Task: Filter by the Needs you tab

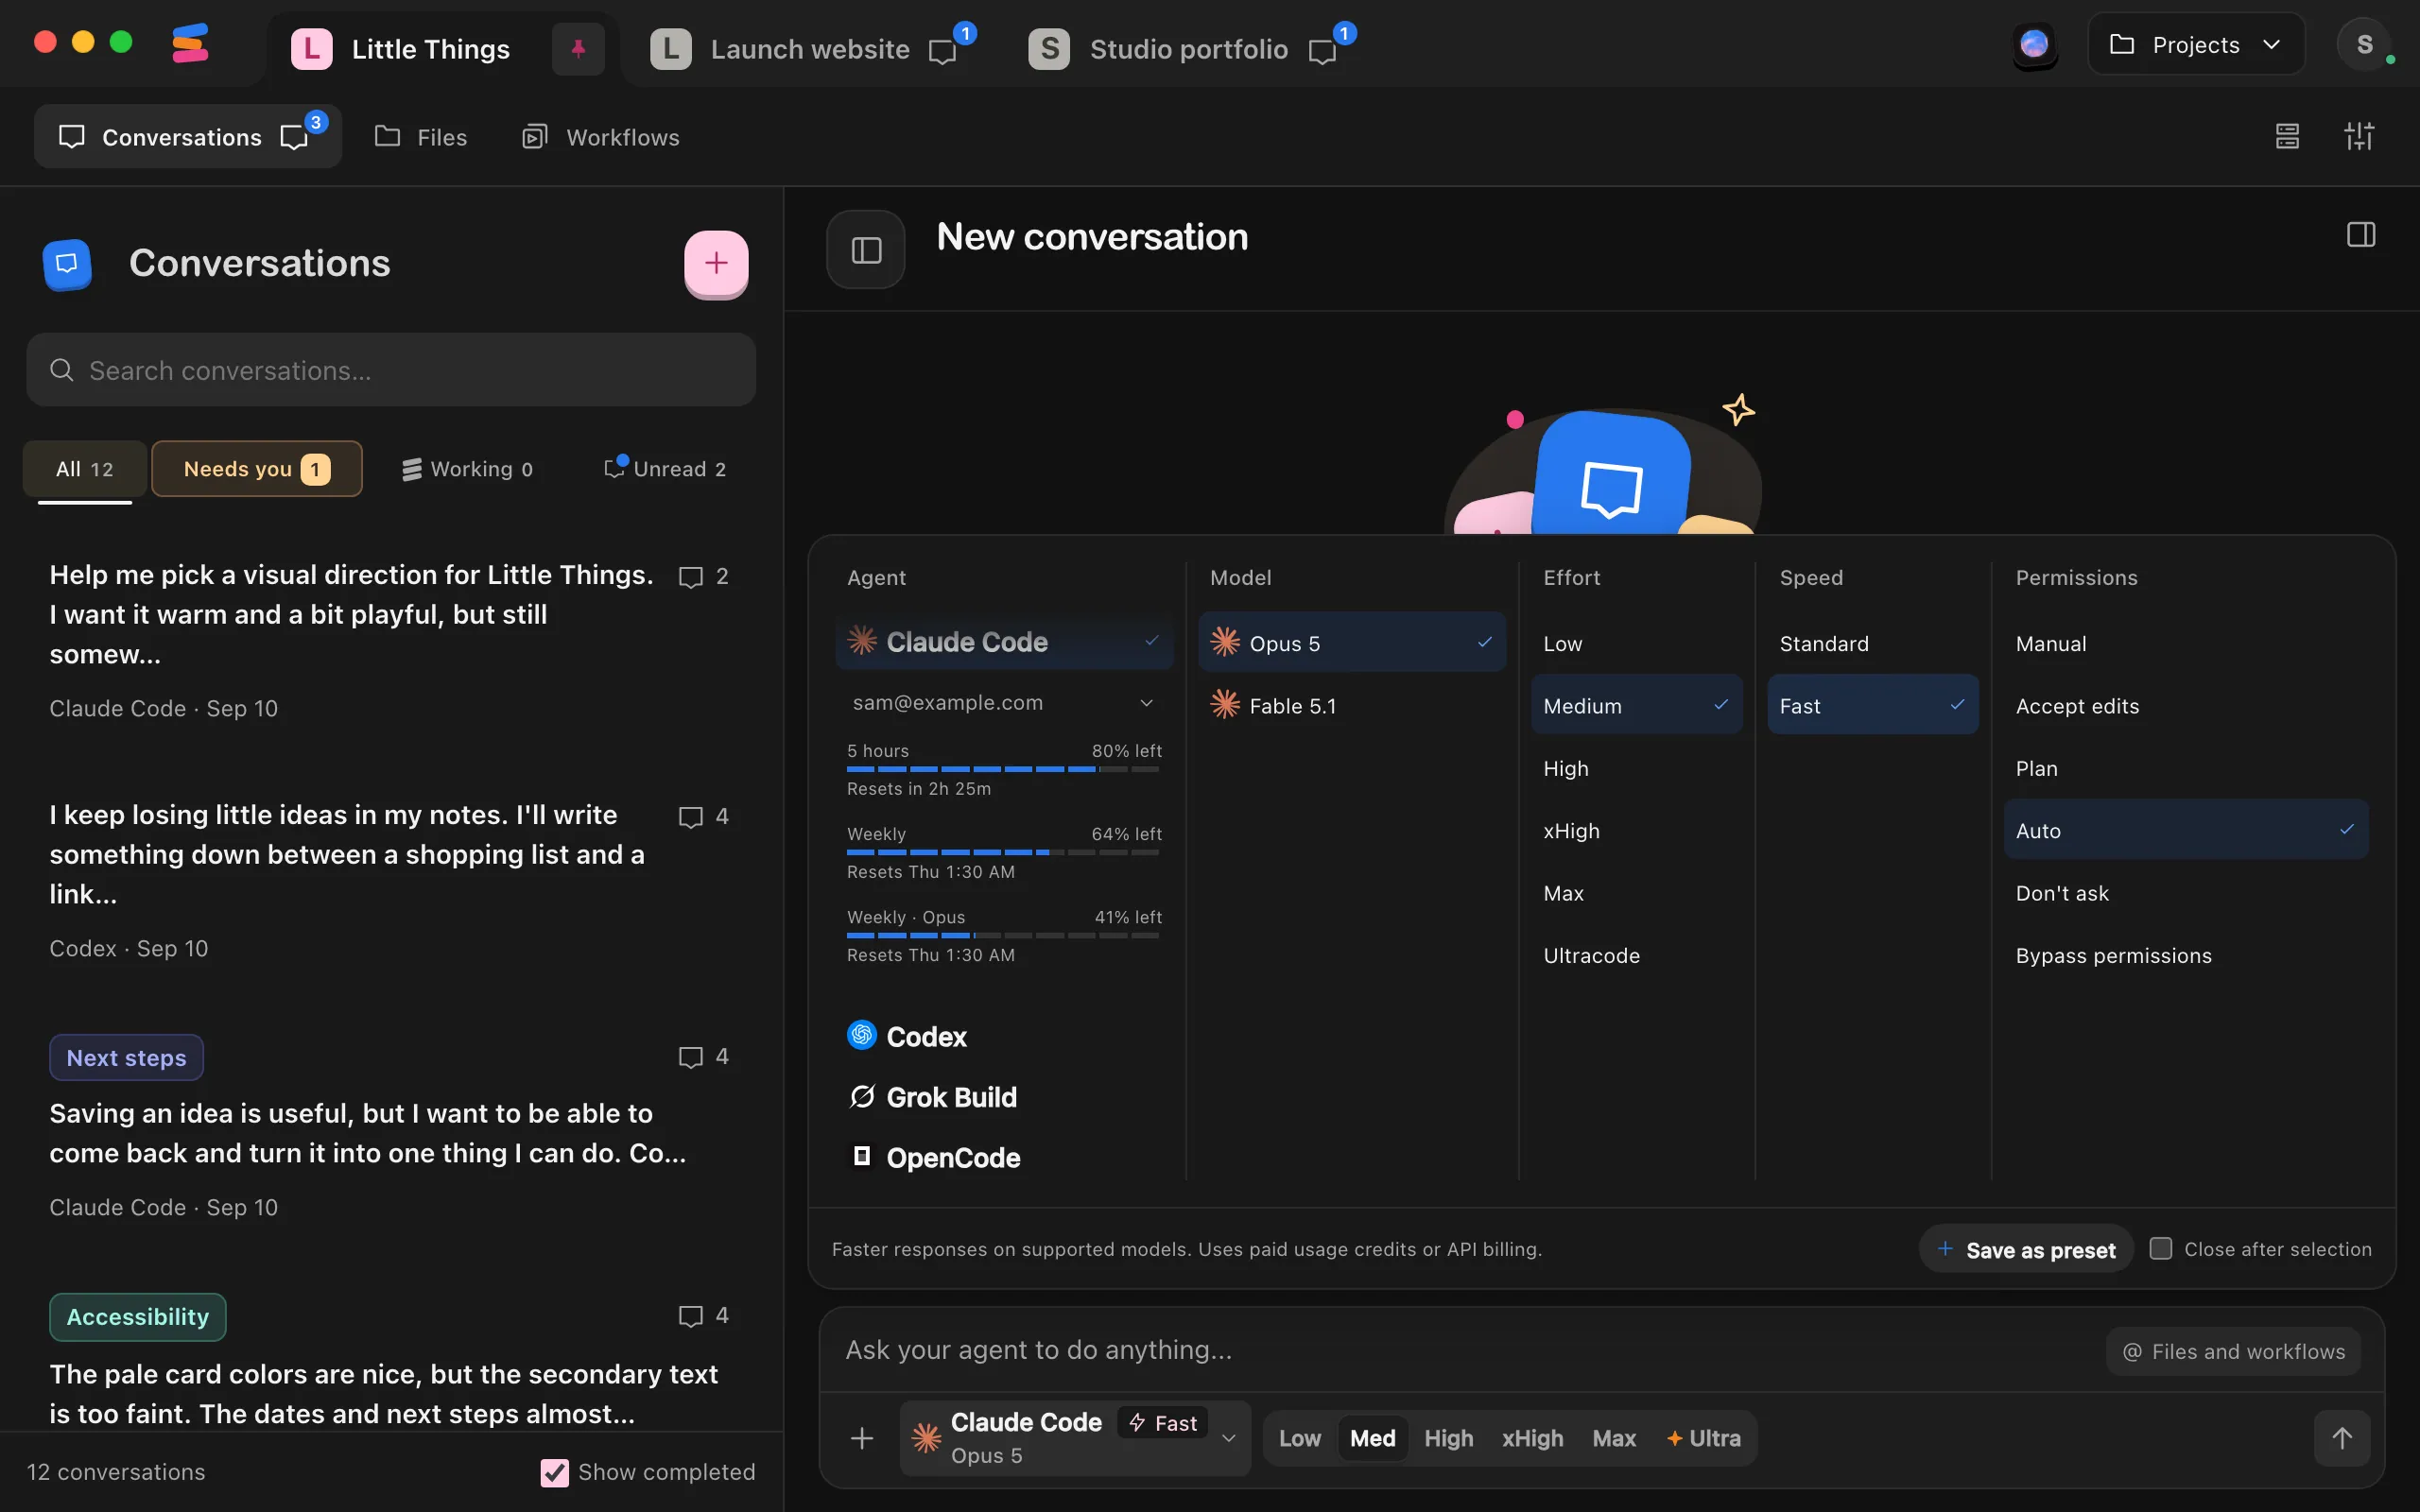Action: tap(256, 469)
